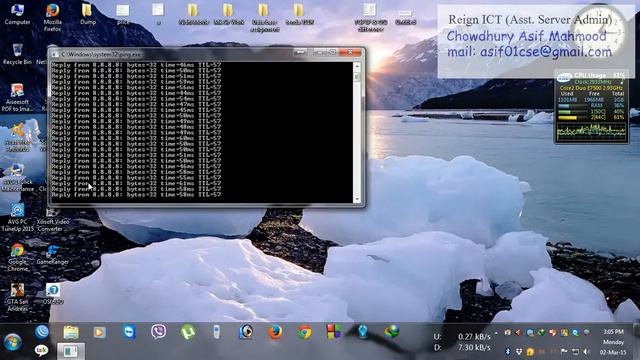Viewport: 640px width, 360px height.
Task: Click the ping.exe console scrollbar down arrow
Action: point(357,199)
